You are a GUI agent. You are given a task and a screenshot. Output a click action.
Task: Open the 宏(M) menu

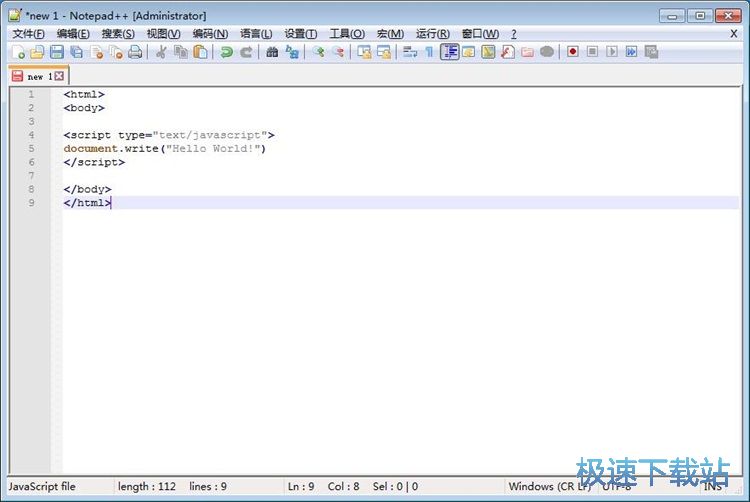pos(390,34)
